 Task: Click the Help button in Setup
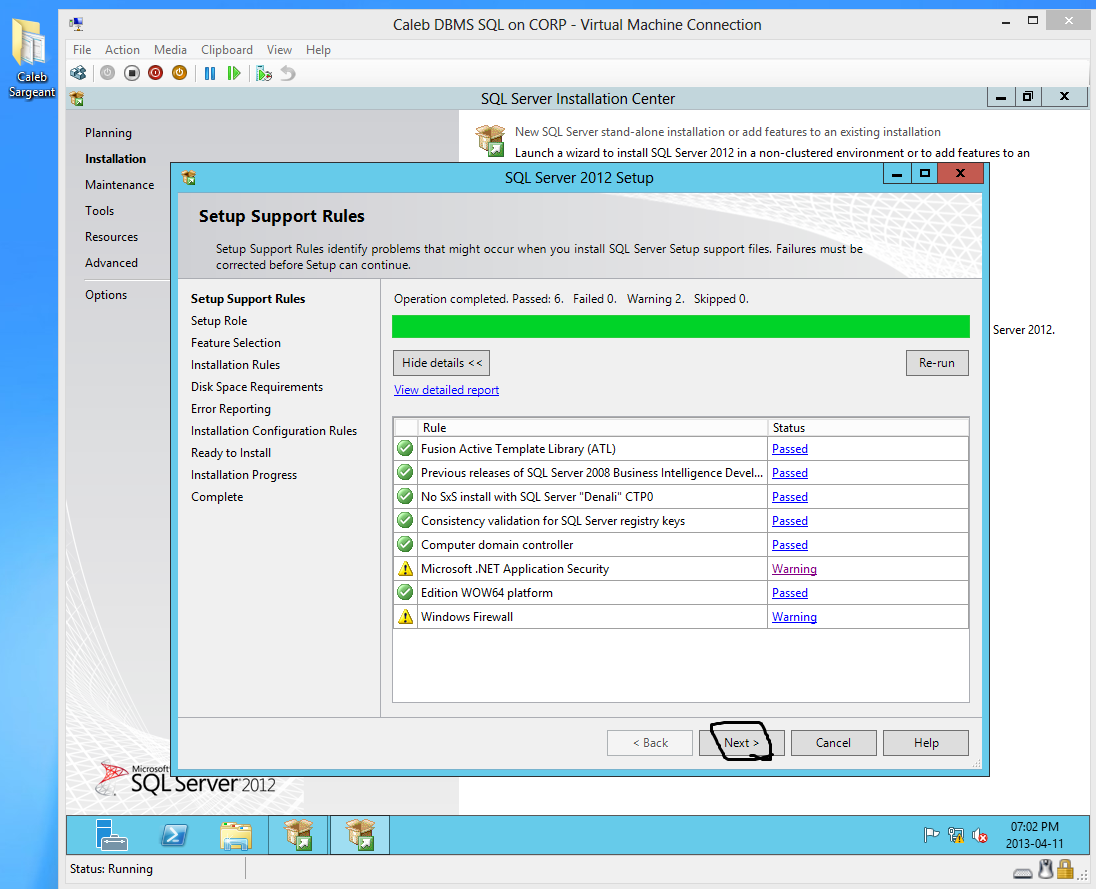926,743
